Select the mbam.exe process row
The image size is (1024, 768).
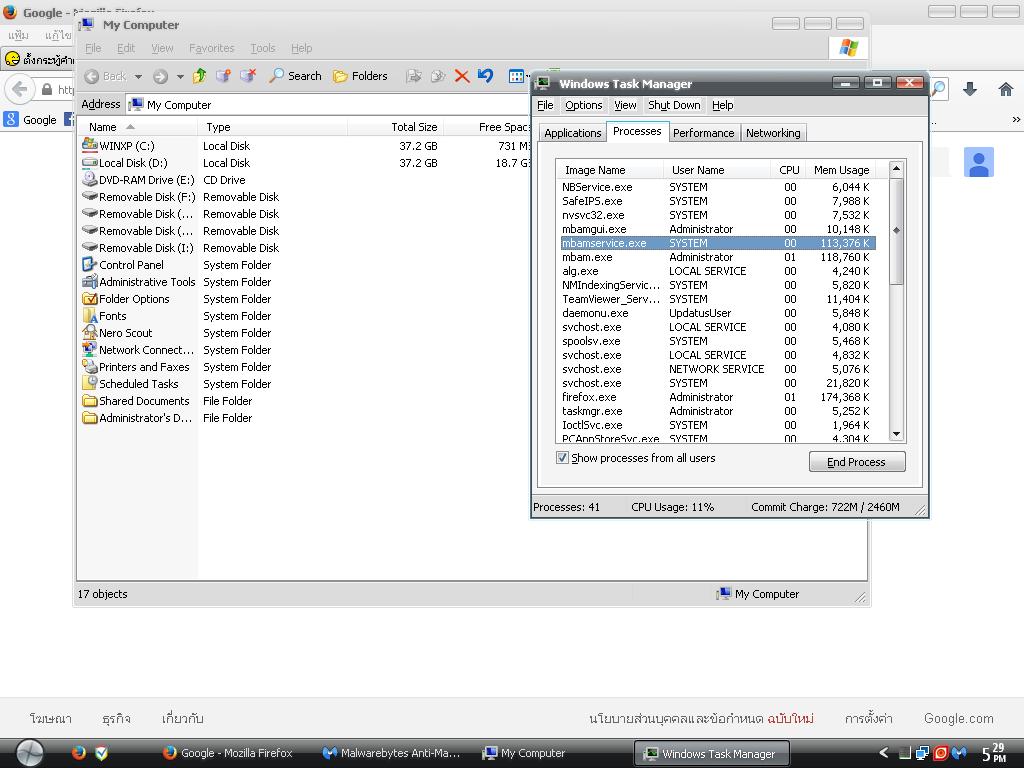[716, 257]
